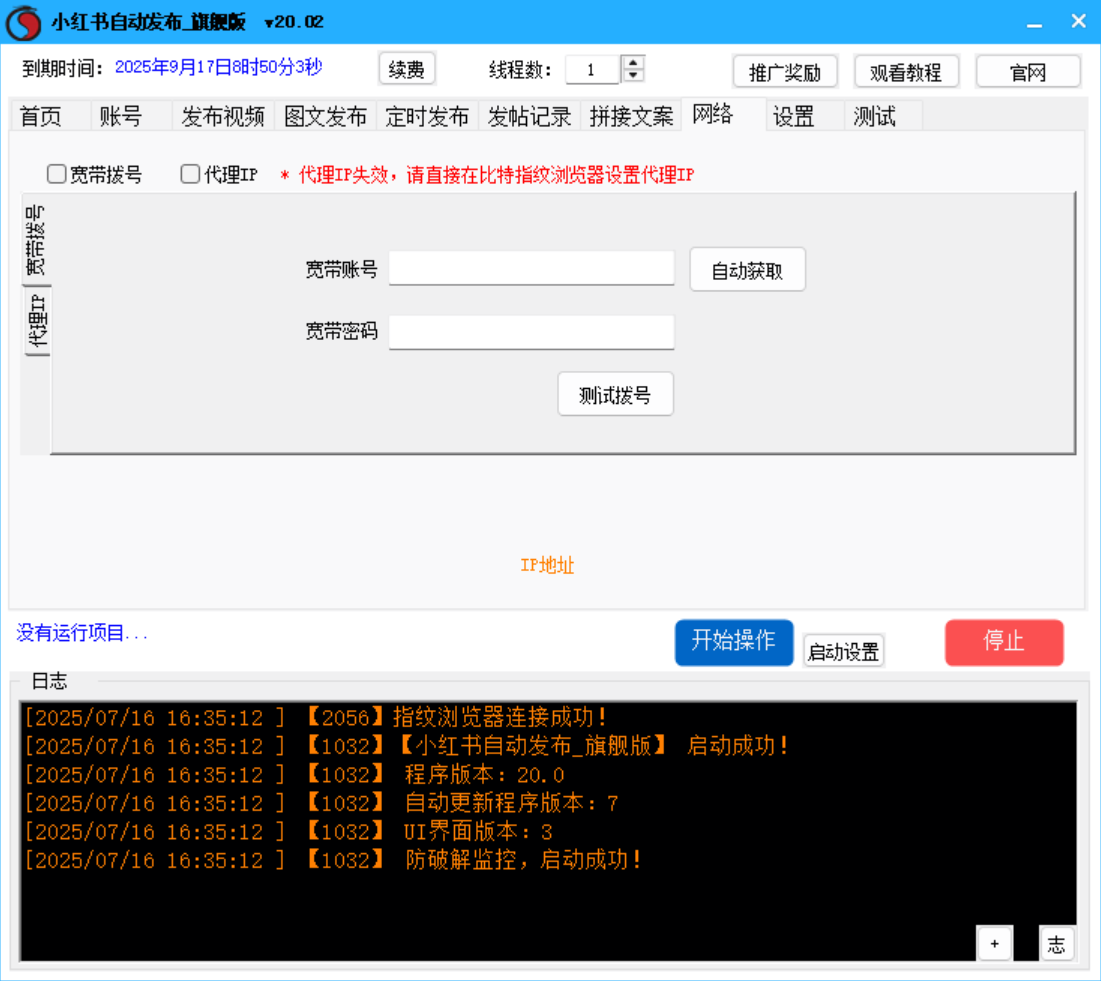
Task: Click the 志 button in log panel
Action: point(1056,943)
